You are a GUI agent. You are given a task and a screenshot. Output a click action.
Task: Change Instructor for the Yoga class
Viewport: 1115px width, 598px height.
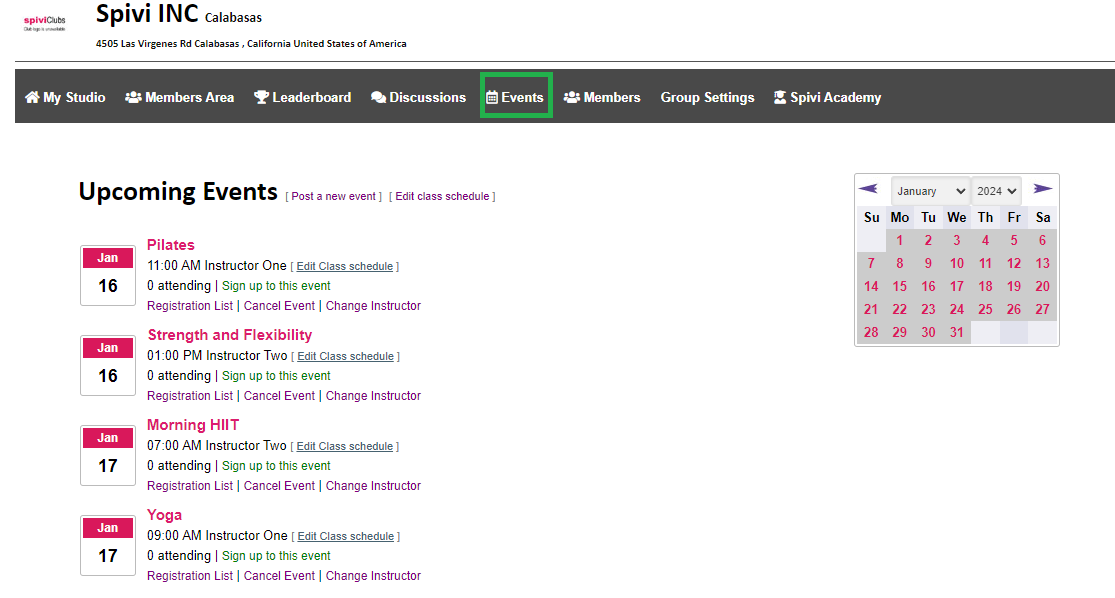[x=373, y=576]
